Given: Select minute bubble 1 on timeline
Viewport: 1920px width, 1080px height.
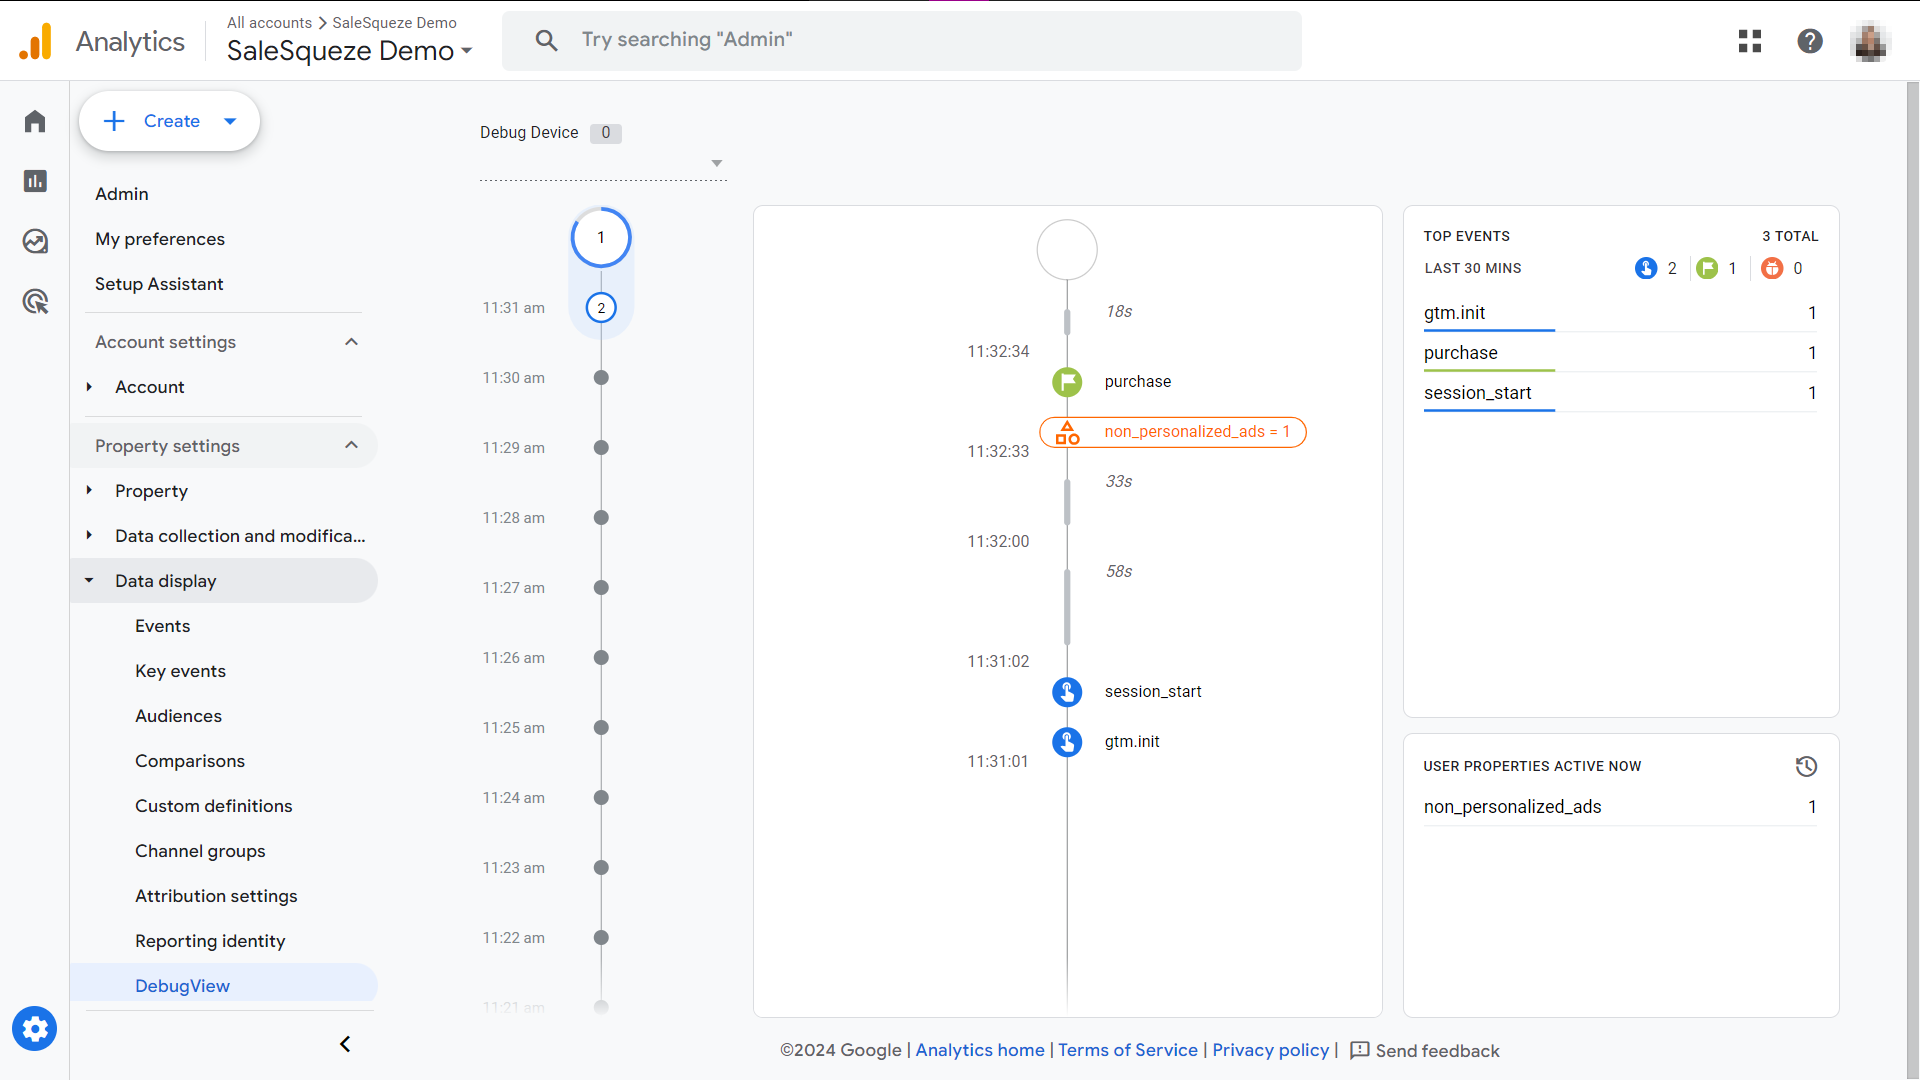Looking at the screenshot, I should (601, 238).
